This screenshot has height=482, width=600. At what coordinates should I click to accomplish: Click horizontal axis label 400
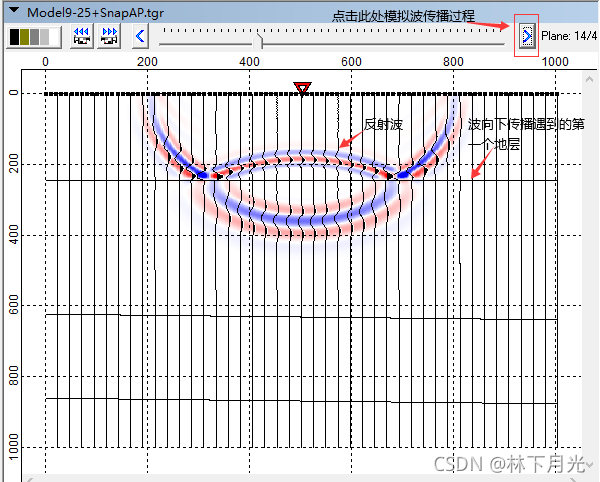click(249, 62)
